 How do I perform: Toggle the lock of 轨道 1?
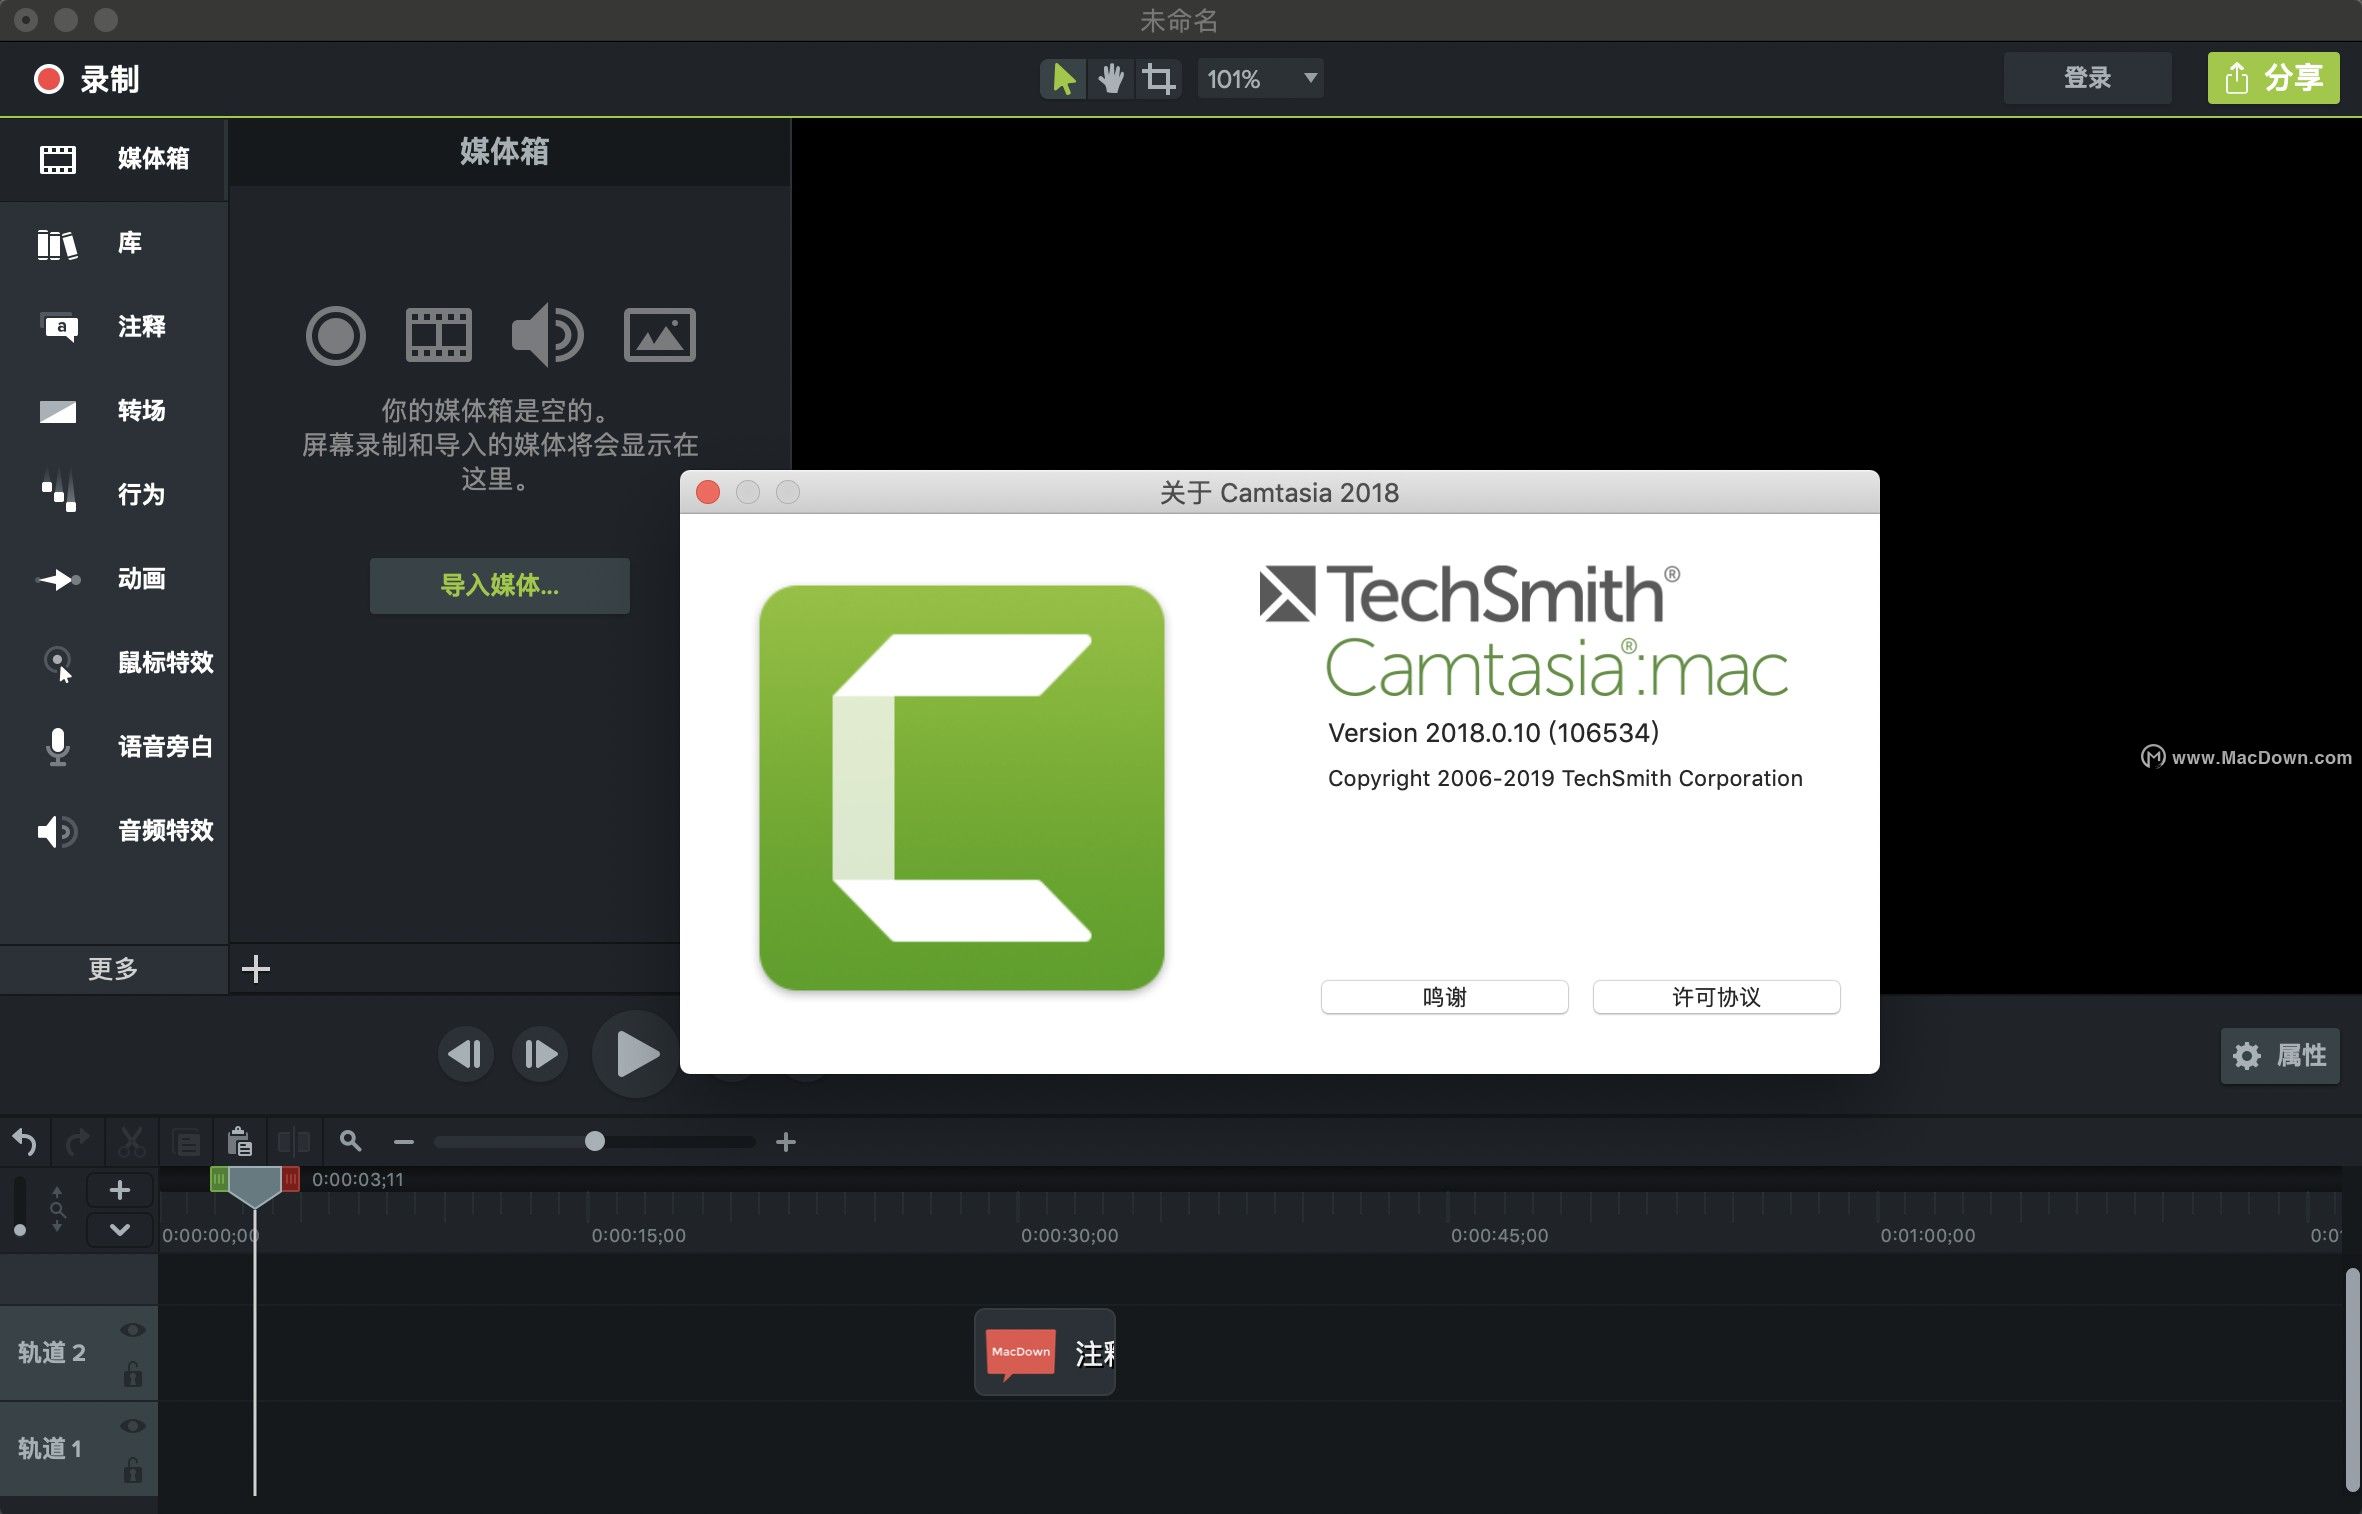coord(133,1470)
